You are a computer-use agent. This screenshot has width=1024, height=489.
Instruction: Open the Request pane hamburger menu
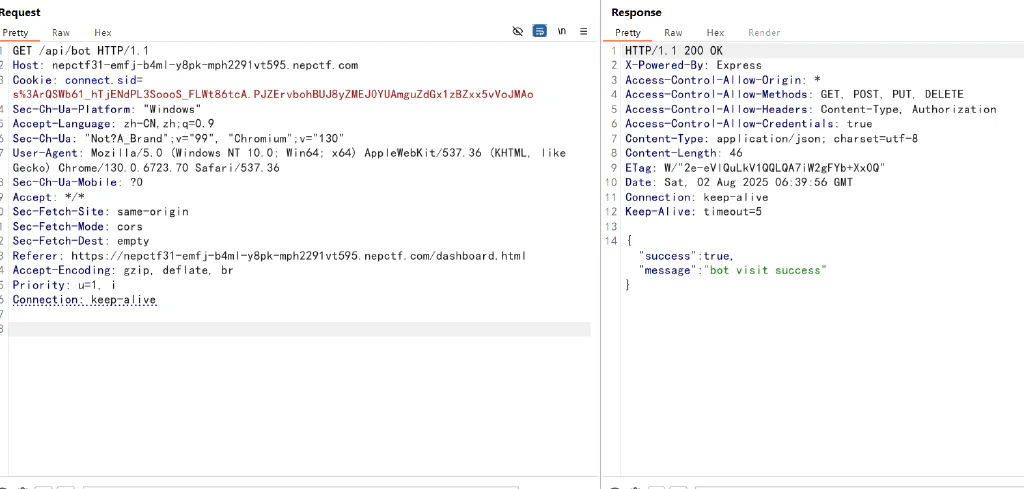click(x=584, y=31)
